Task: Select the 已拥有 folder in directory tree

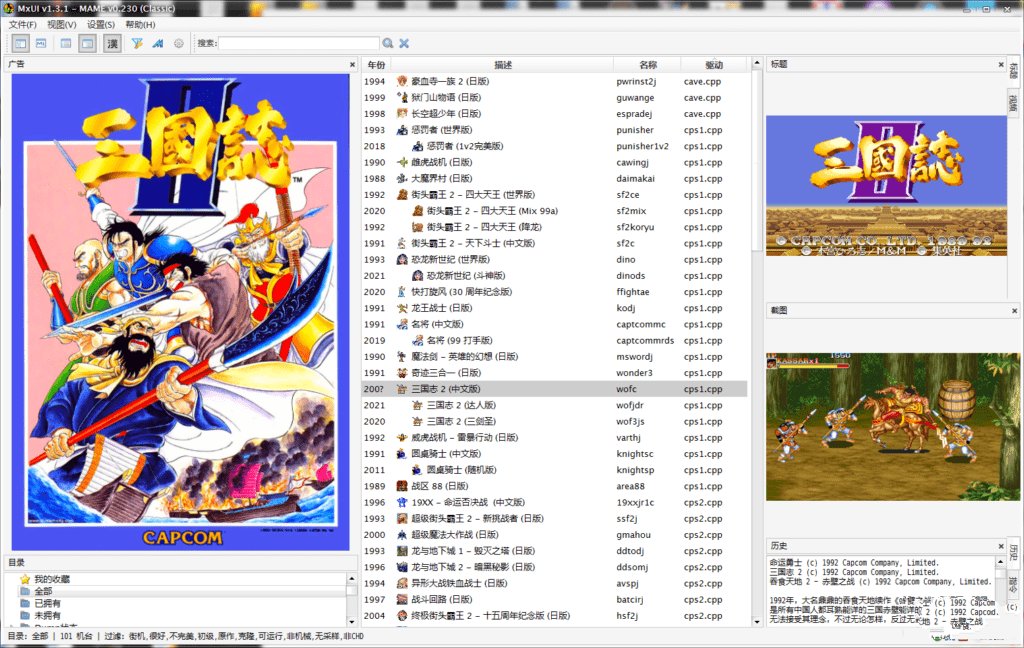Action: click(47, 603)
